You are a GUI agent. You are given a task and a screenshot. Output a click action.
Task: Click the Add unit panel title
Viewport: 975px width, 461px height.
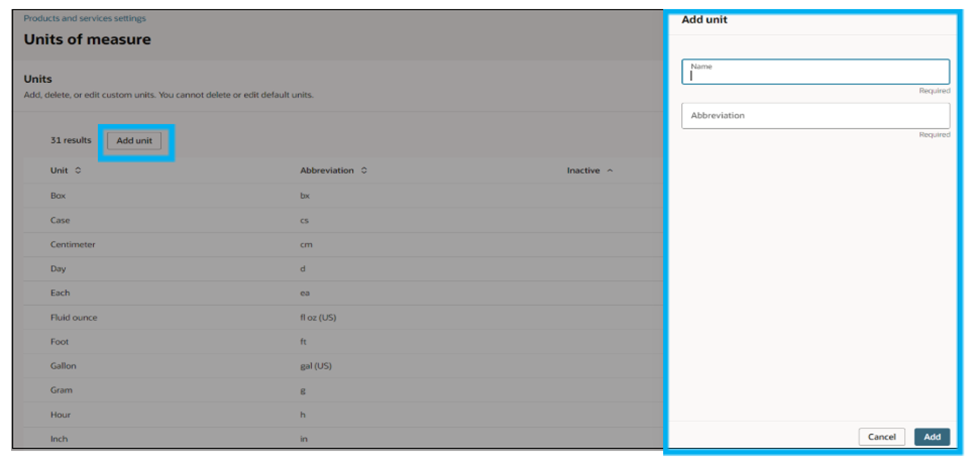click(705, 20)
